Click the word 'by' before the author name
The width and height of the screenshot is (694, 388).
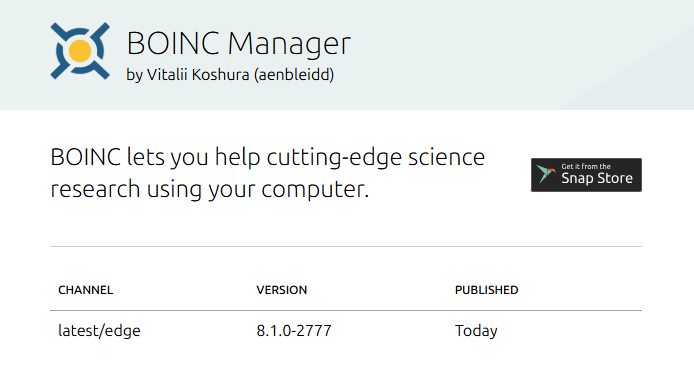coord(134,75)
